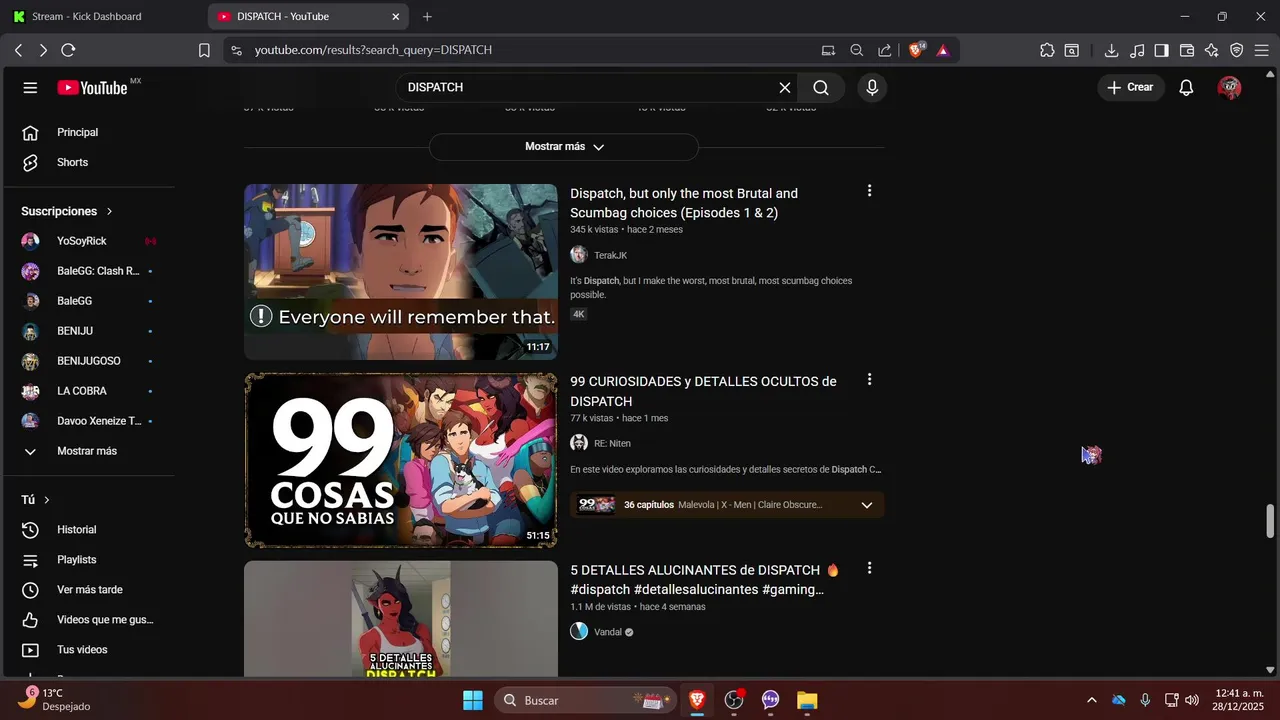
Task: Open video title 5 DETALLES ALUCINANTES de DISPATCH
Action: [x=705, y=580]
